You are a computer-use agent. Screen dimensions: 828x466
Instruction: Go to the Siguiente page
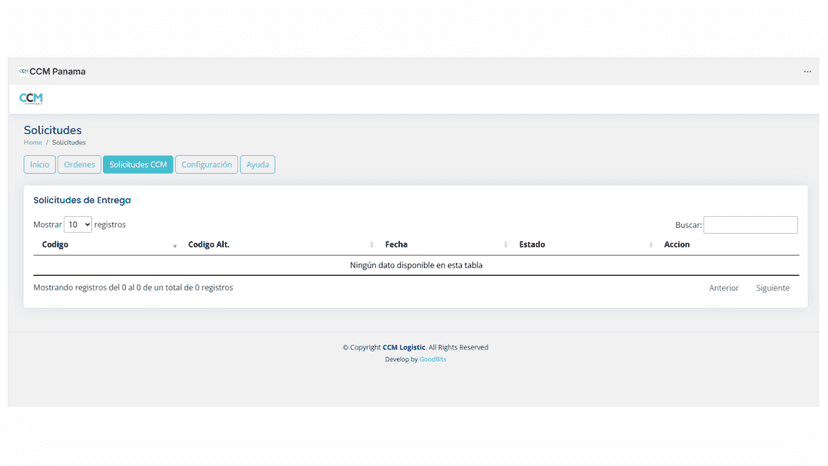click(x=773, y=288)
